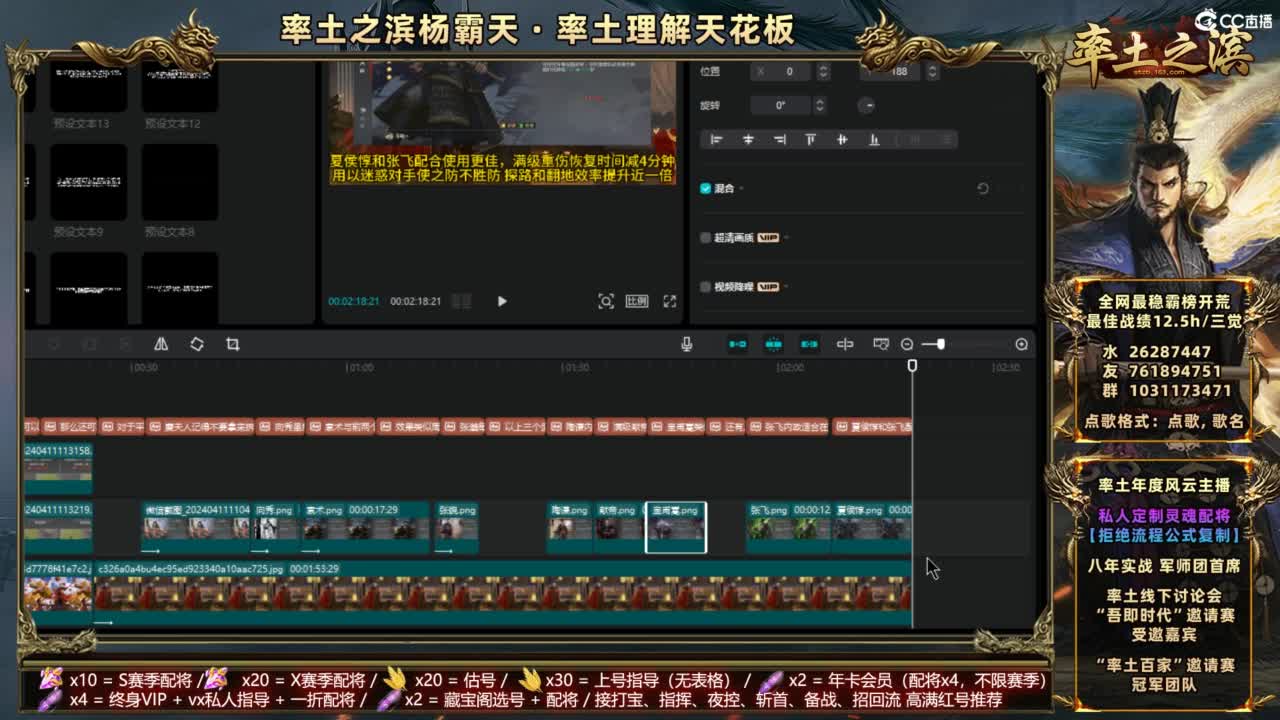Select the 陶谦.png clip
Screen dimensions: 1280x720
click(571, 528)
